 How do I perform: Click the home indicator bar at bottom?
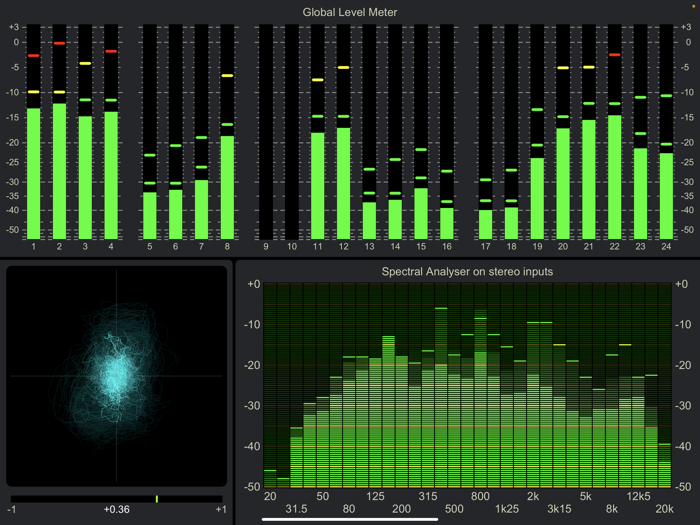pos(350,519)
